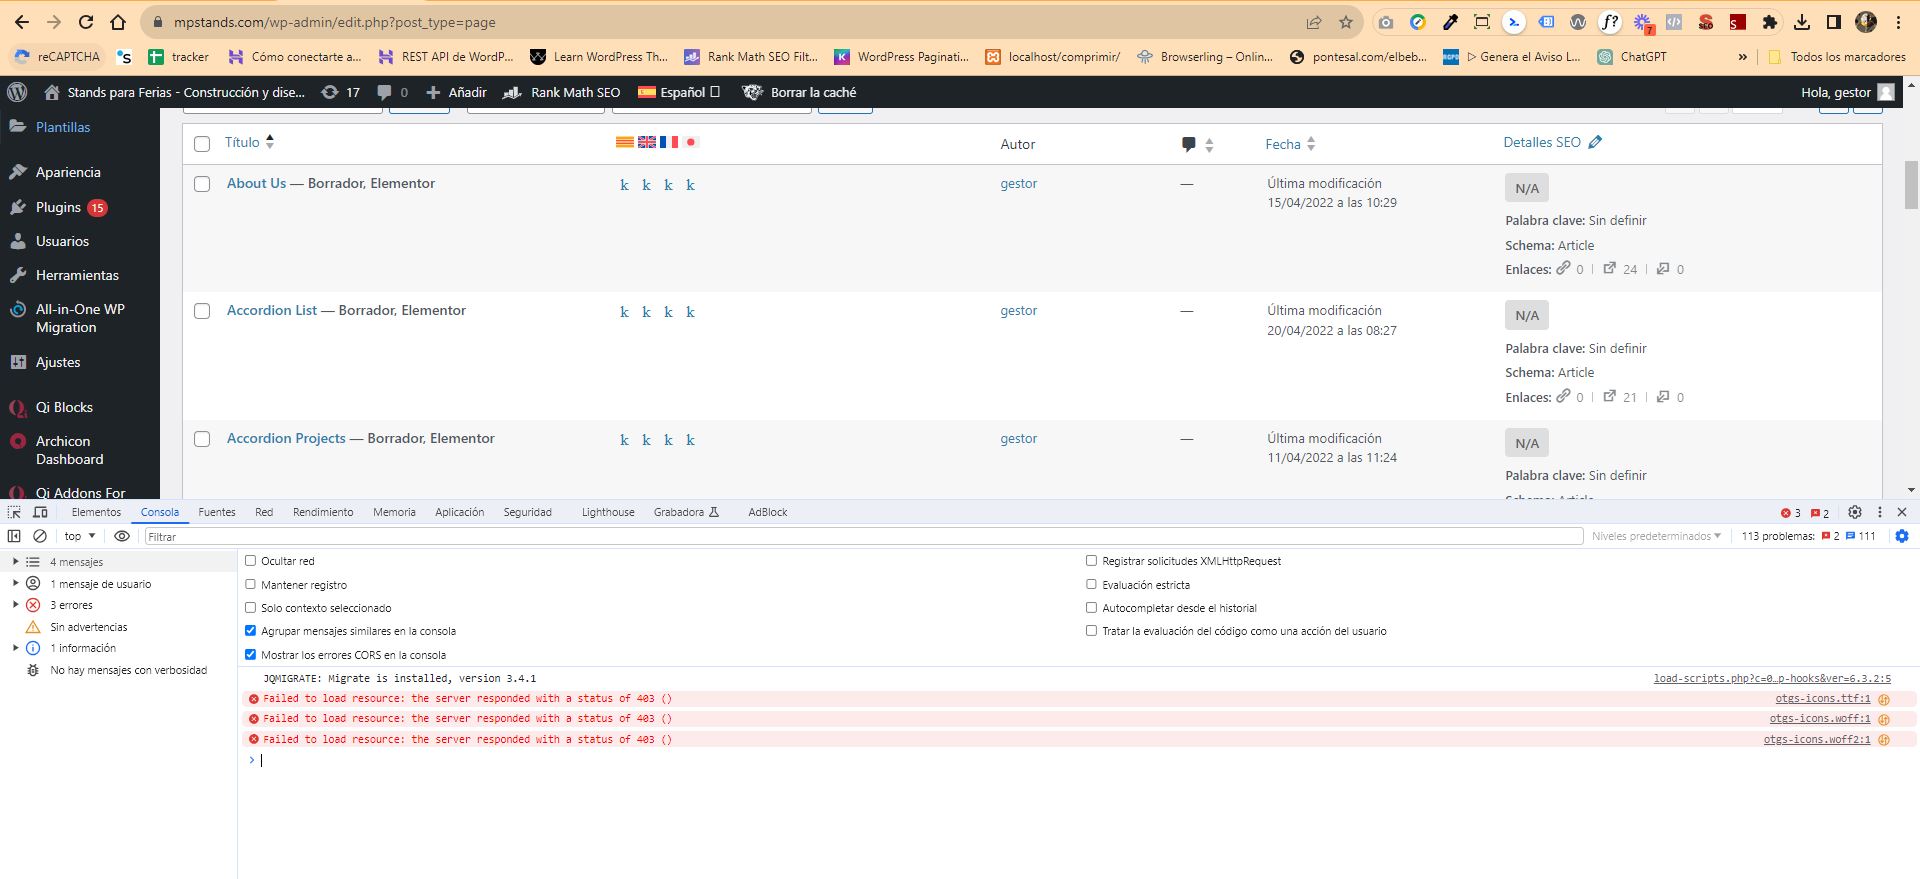This screenshot has height=879, width=1920.
Task: Click the clear console icon
Action: coord(40,536)
